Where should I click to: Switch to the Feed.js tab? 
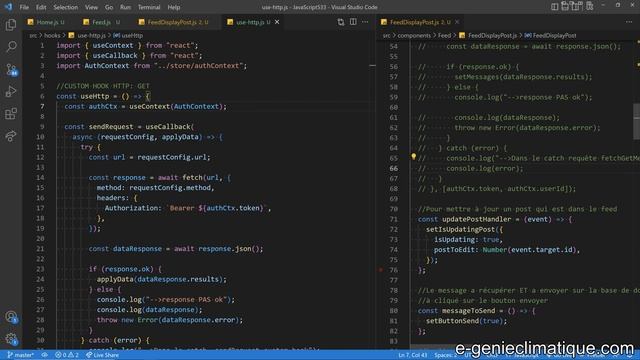[101, 22]
